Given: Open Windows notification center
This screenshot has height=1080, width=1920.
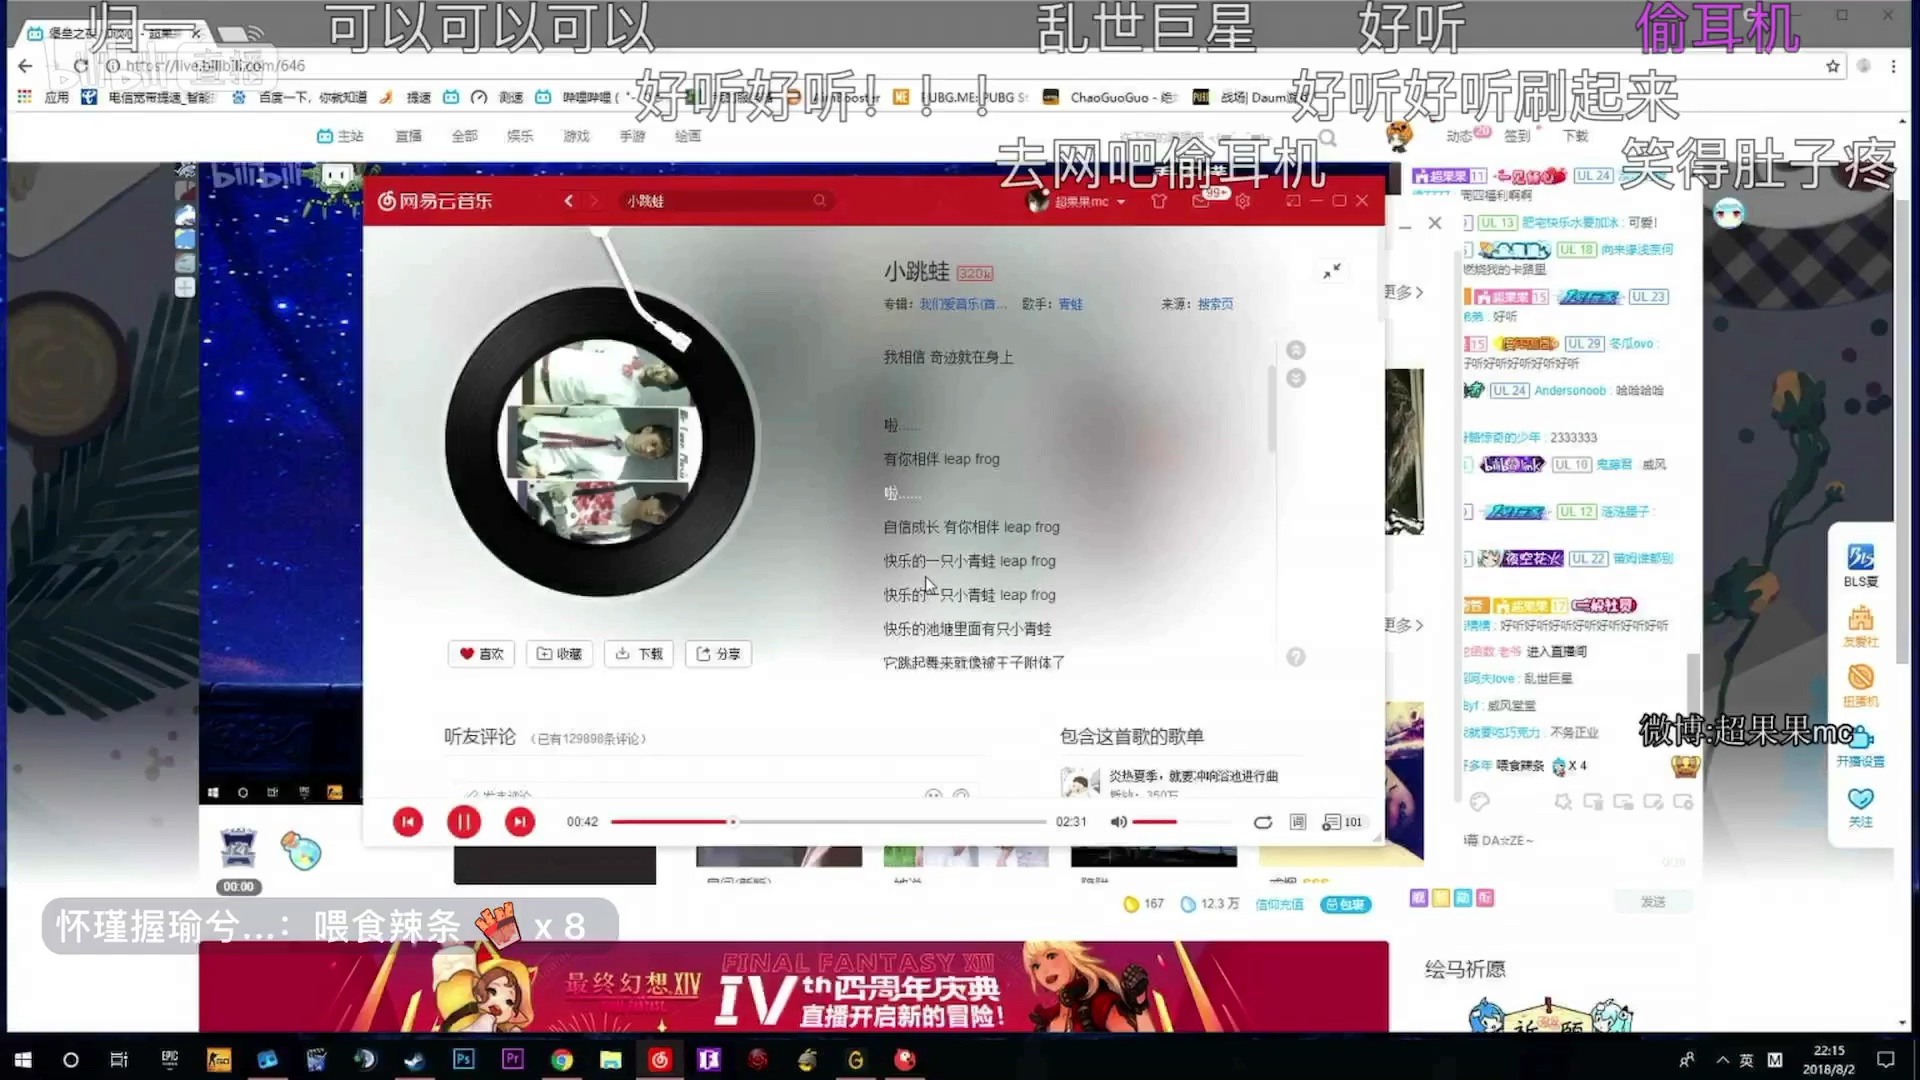Looking at the screenshot, I should pyautogui.click(x=1886, y=1060).
